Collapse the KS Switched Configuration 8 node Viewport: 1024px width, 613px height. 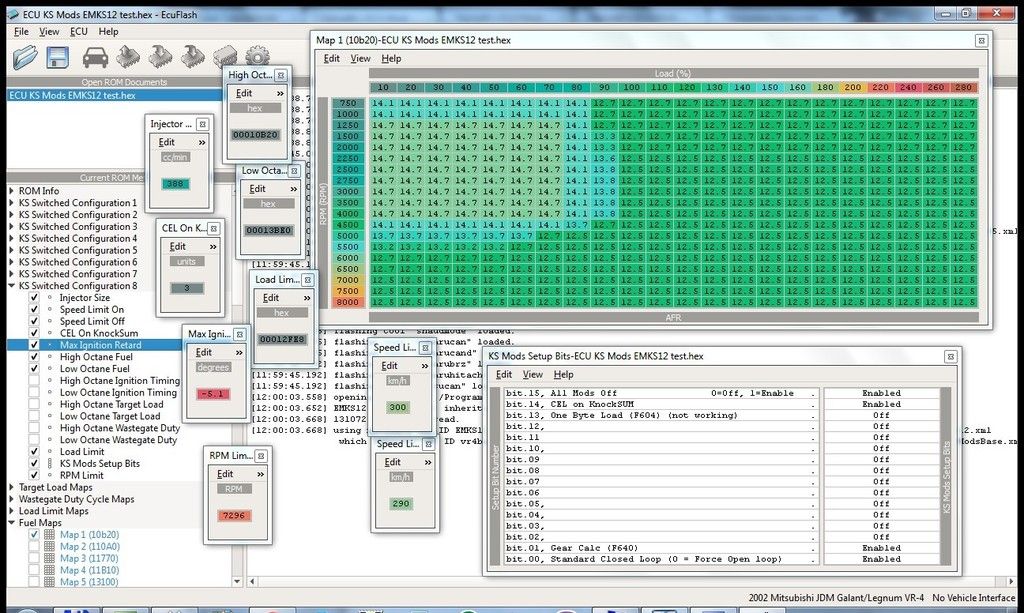(x=12, y=286)
